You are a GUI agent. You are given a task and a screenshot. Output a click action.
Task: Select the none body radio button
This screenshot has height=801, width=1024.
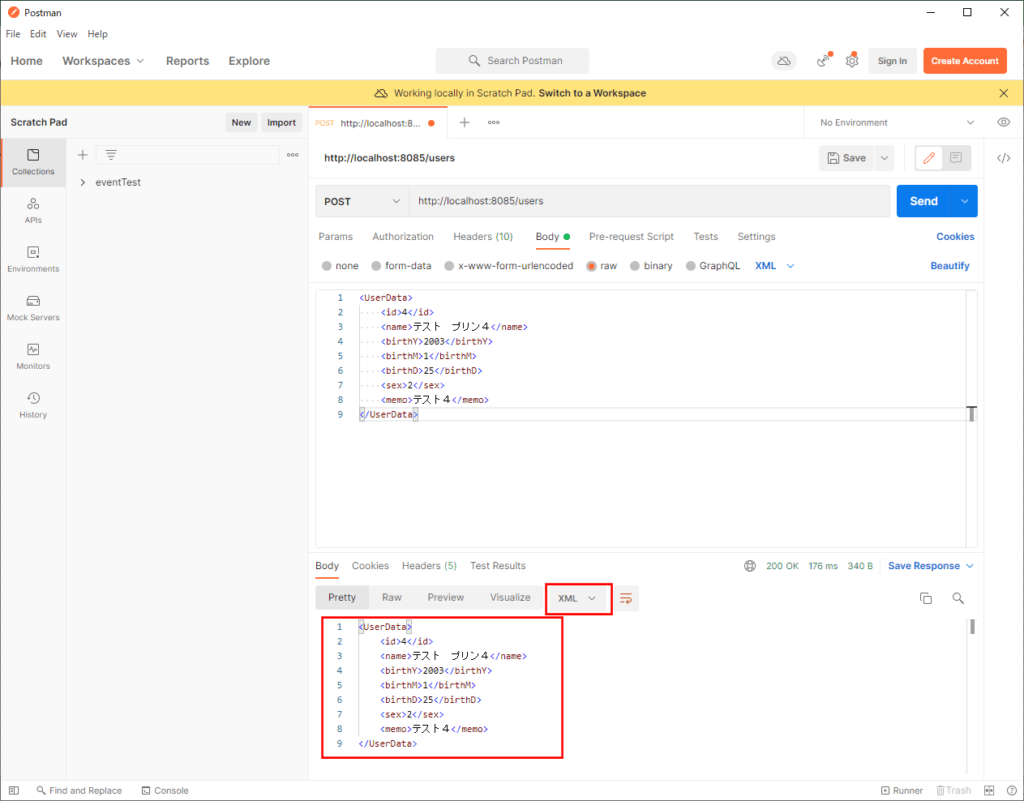[x=327, y=266]
